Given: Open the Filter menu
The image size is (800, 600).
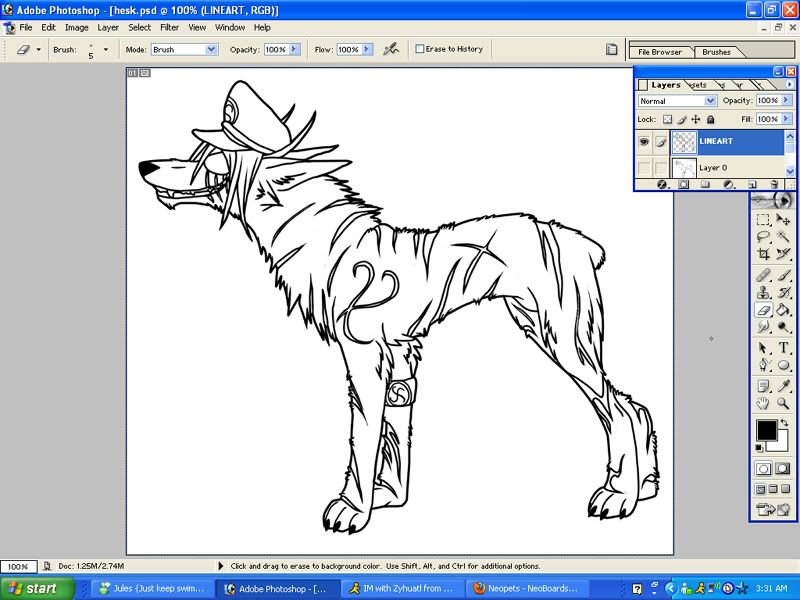Looking at the screenshot, I should [170, 27].
